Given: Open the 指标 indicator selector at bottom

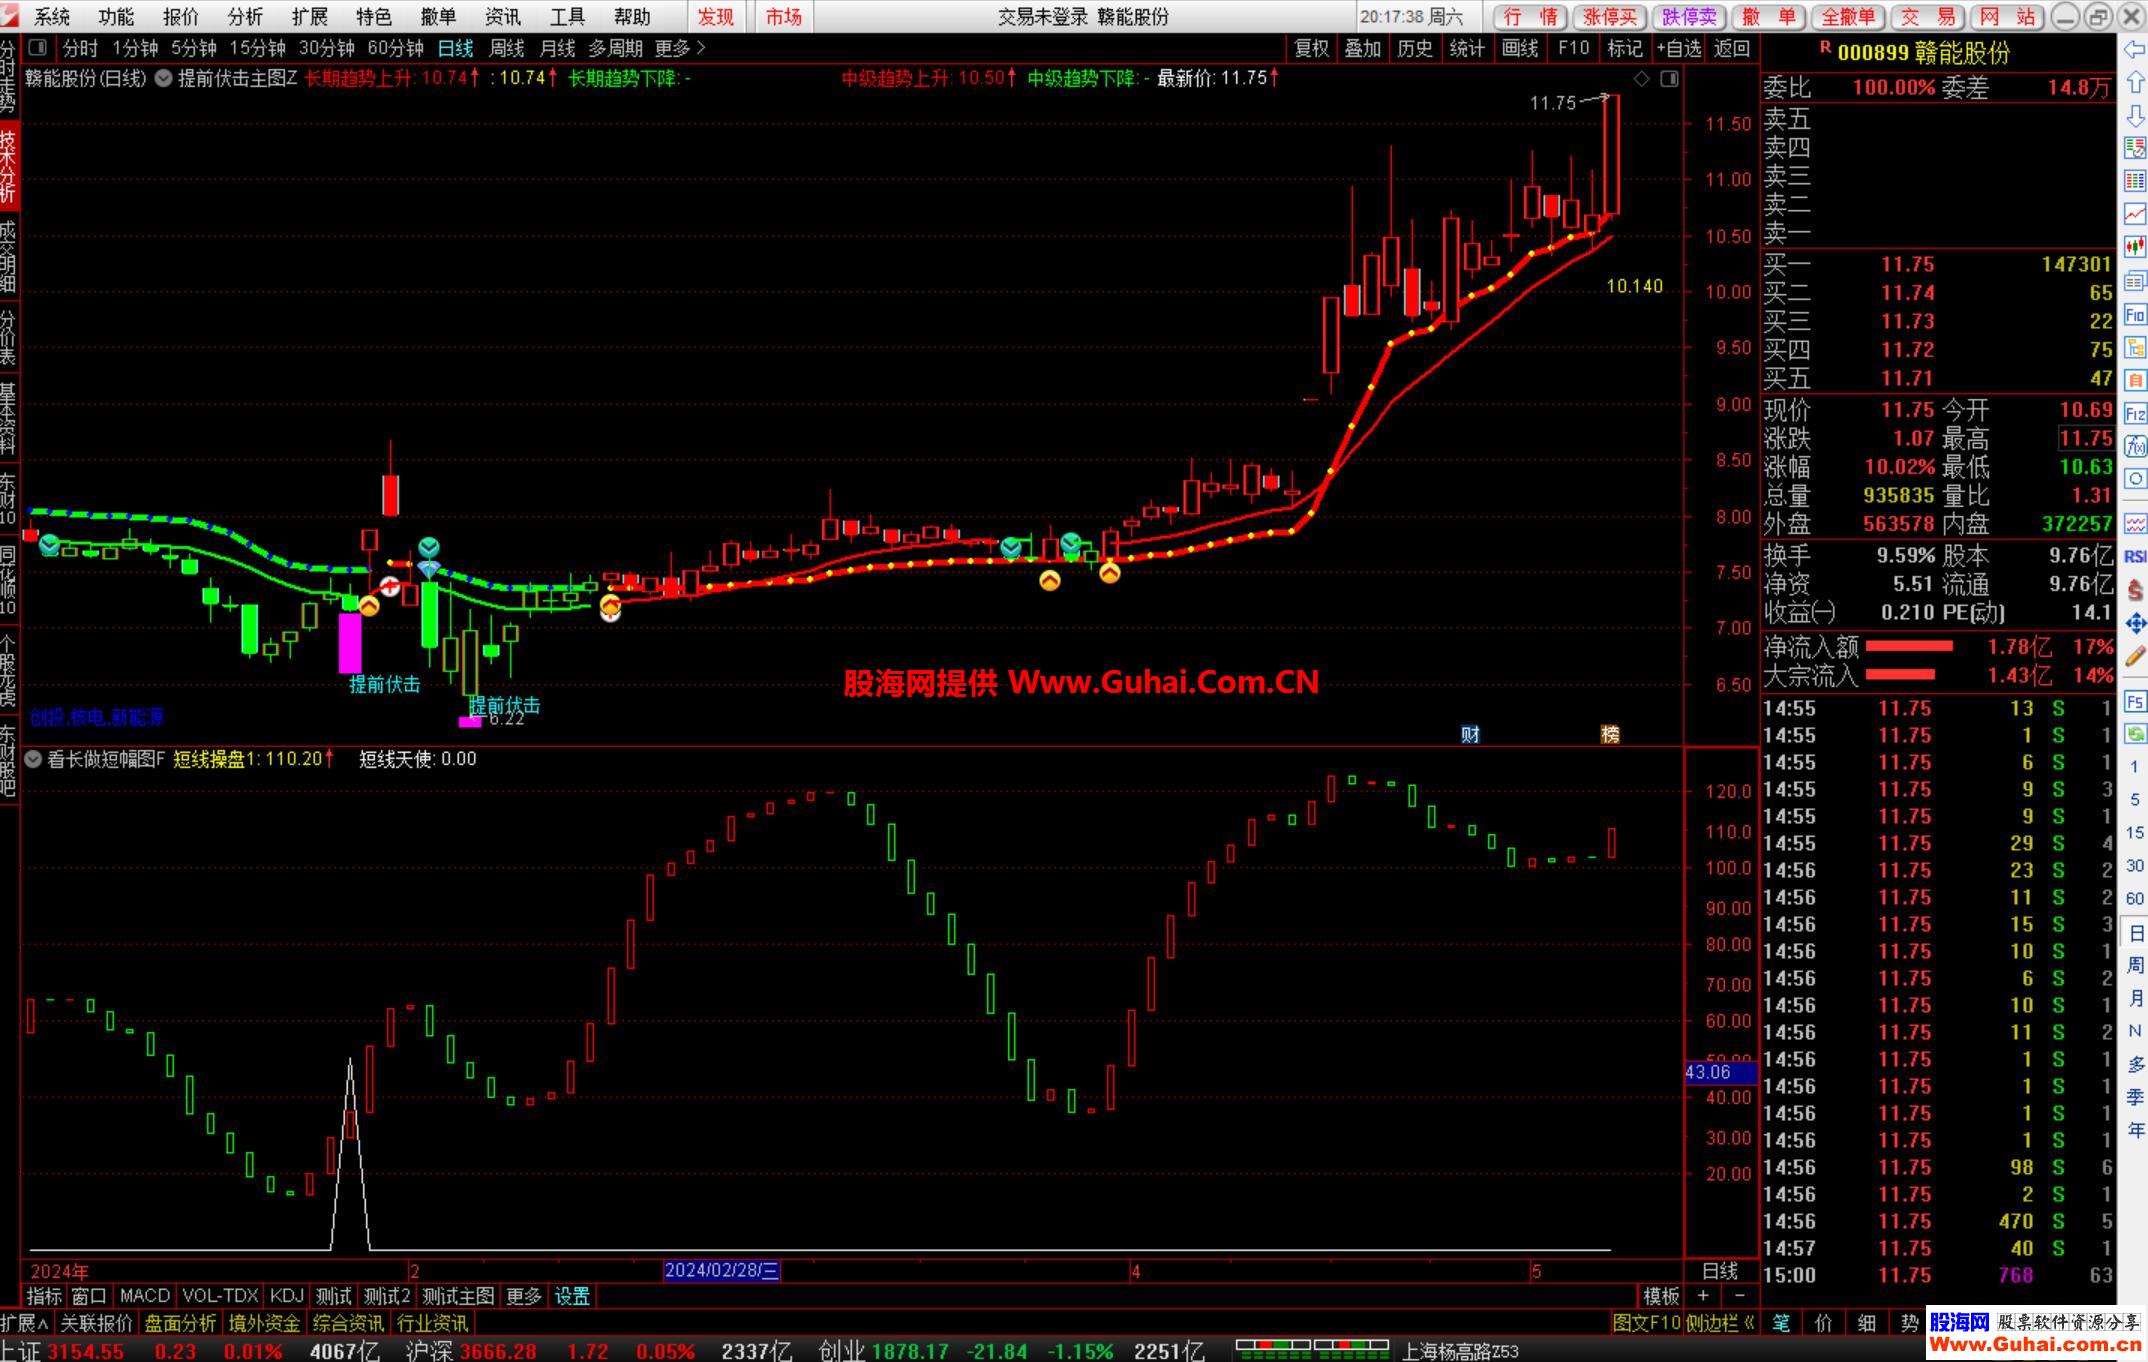Looking at the screenshot, I should click(x=44, y=1296).
